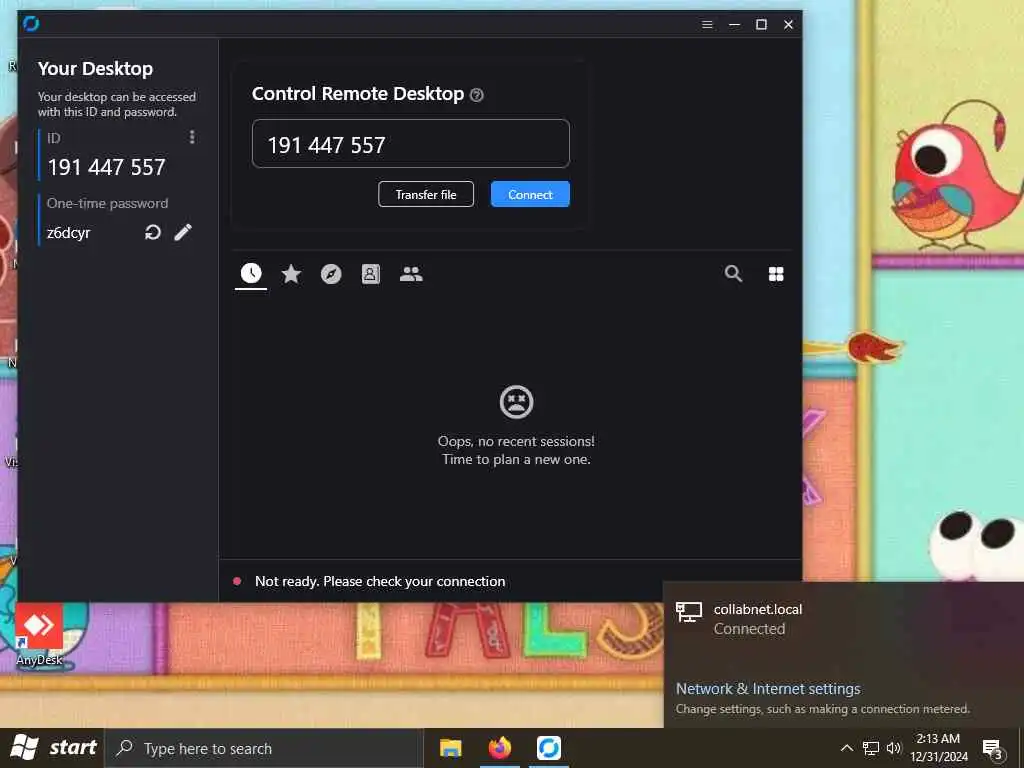Open the ID options three-dot menu
The height and width of the screenshot is (768, 1024).
[x=191, y=137]
